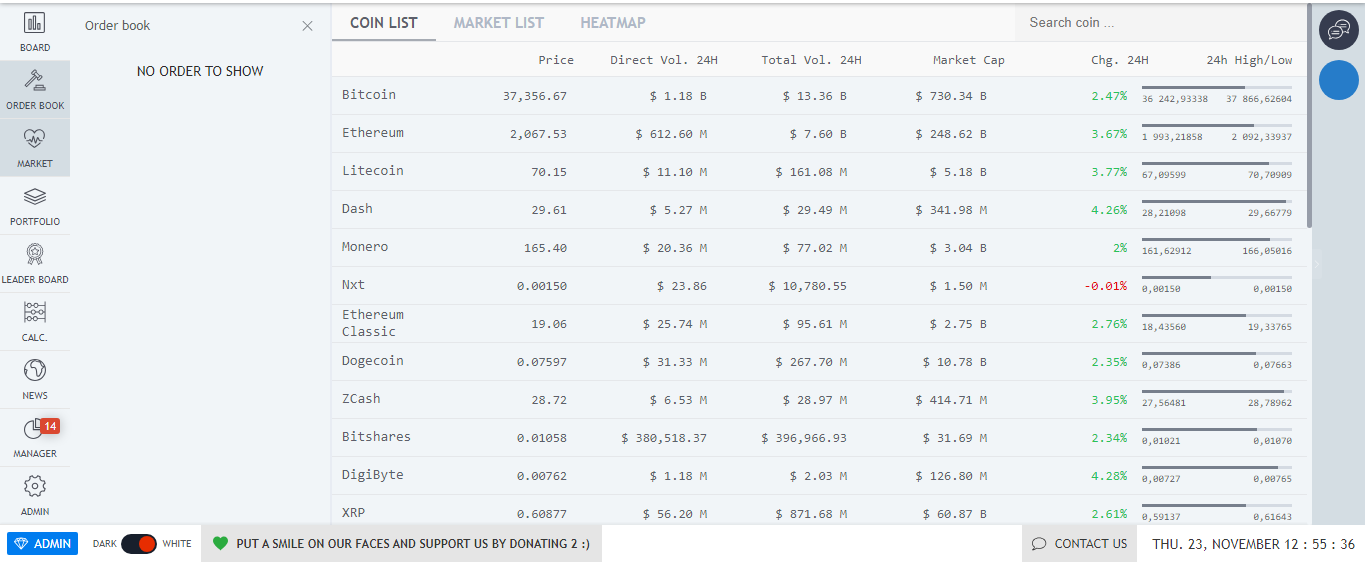Click the Contact Us button

[x=1079, y=544]
